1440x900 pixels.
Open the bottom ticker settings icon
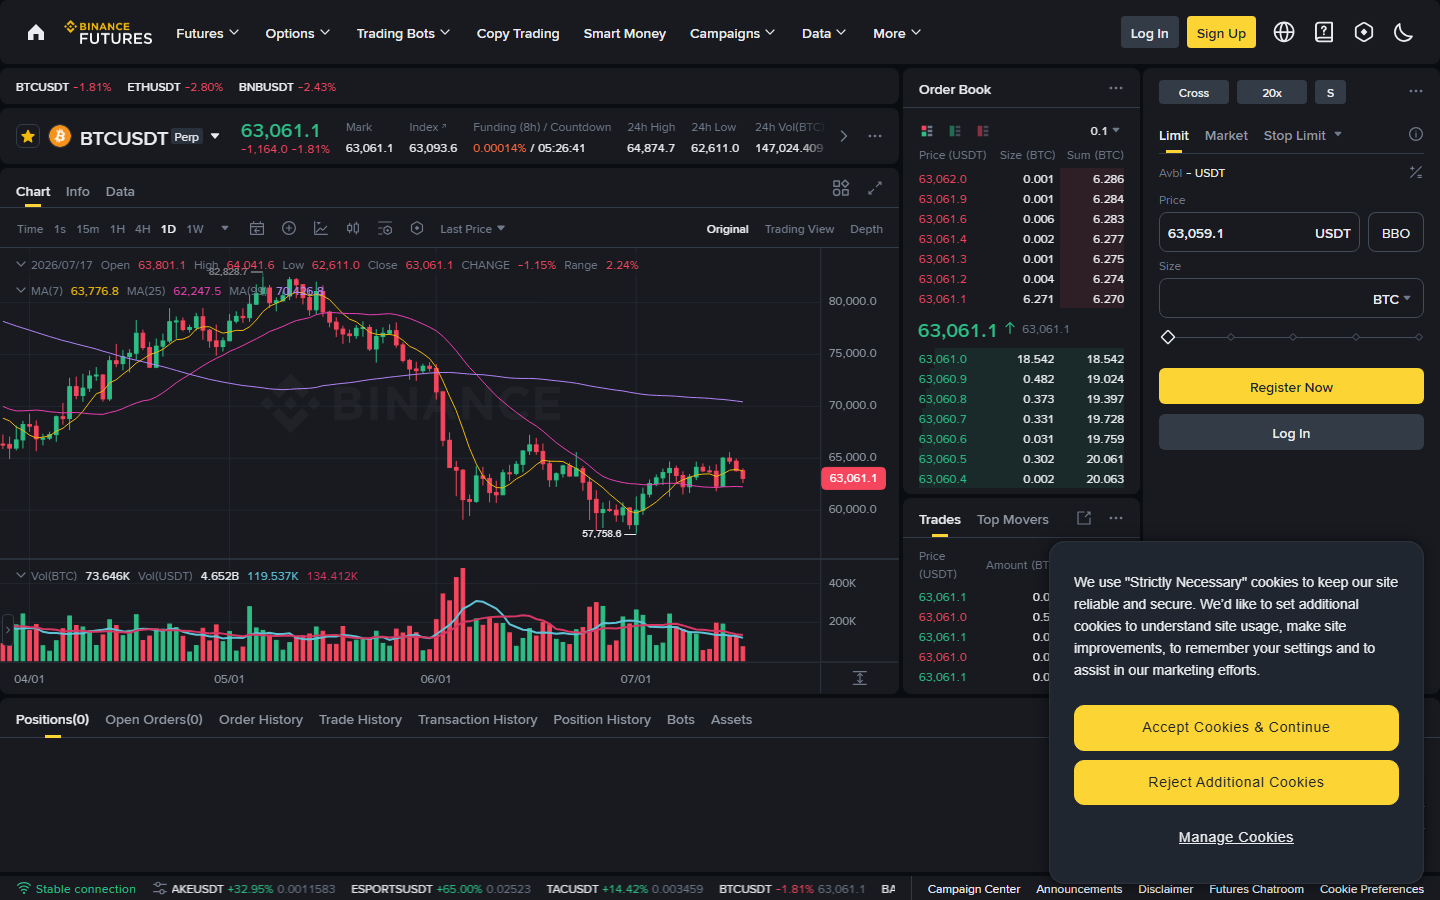tap(159, 889)
